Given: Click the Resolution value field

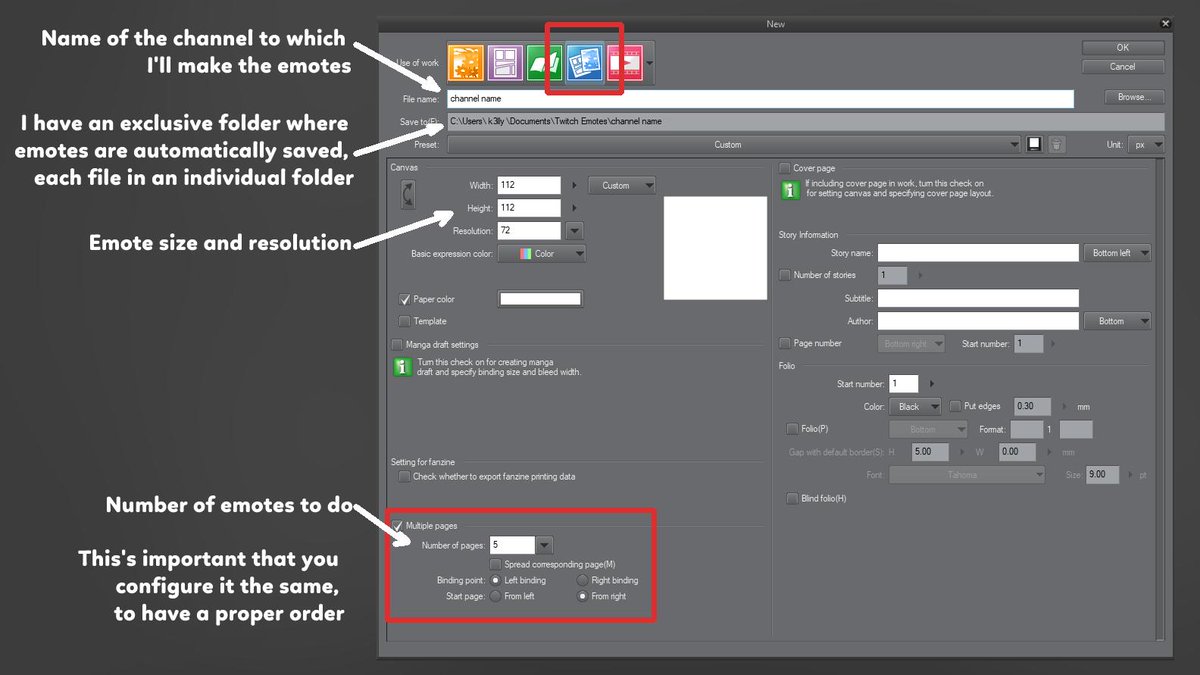Looking at the screenshot, I should pyautogui.click(x=528, y=231).
